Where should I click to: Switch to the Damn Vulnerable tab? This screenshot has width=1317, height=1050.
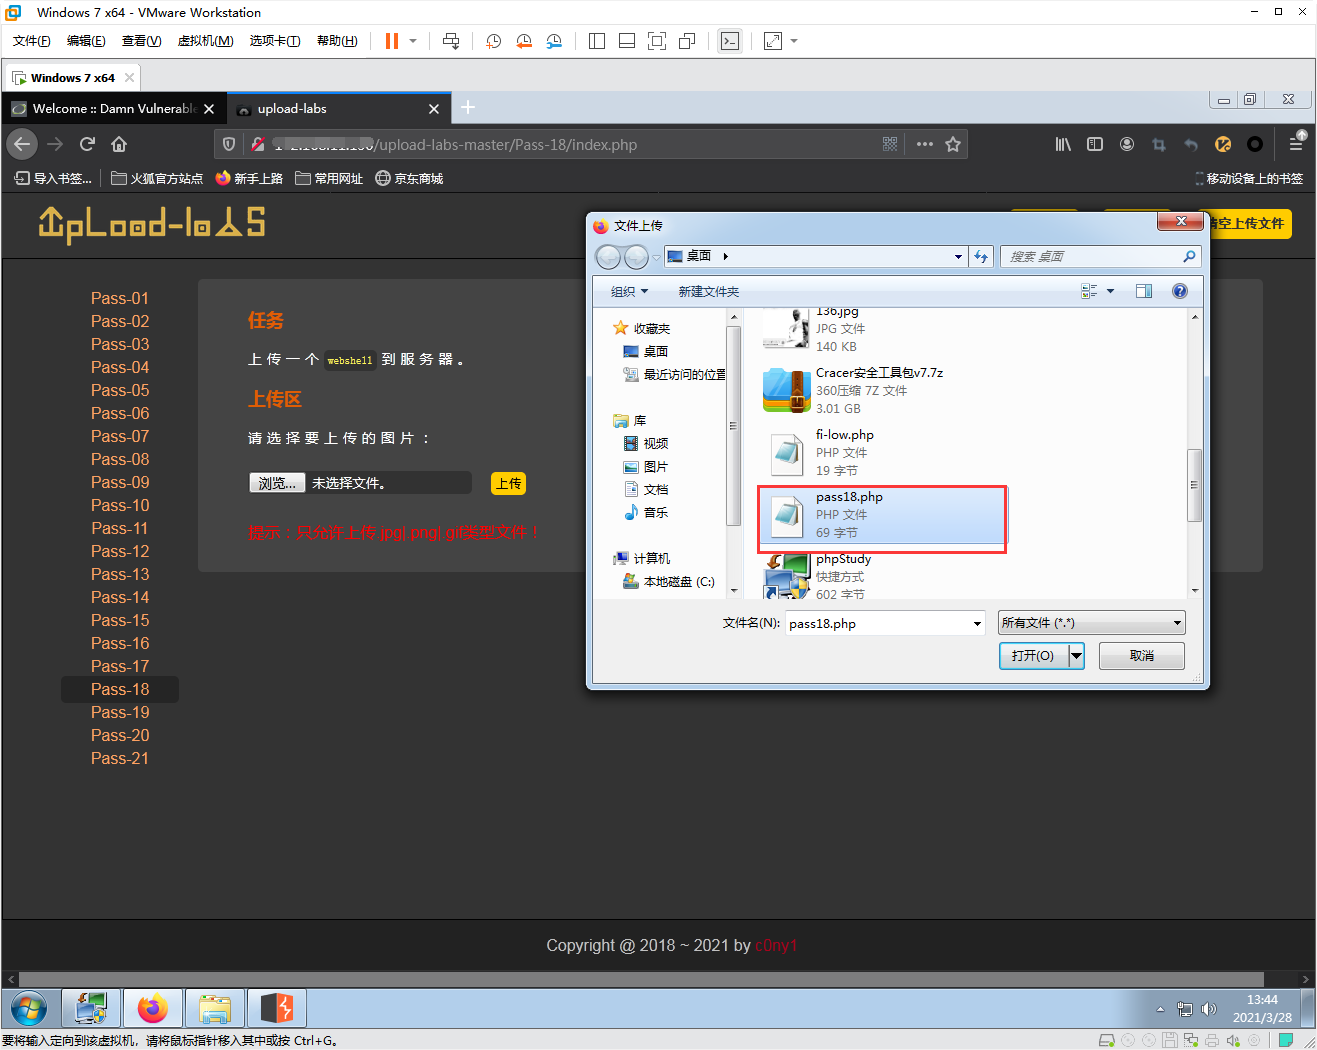click(110, 108)
